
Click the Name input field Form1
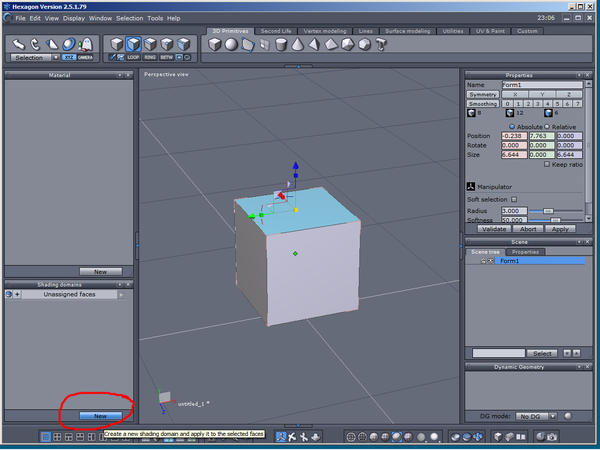coord(542,85)
